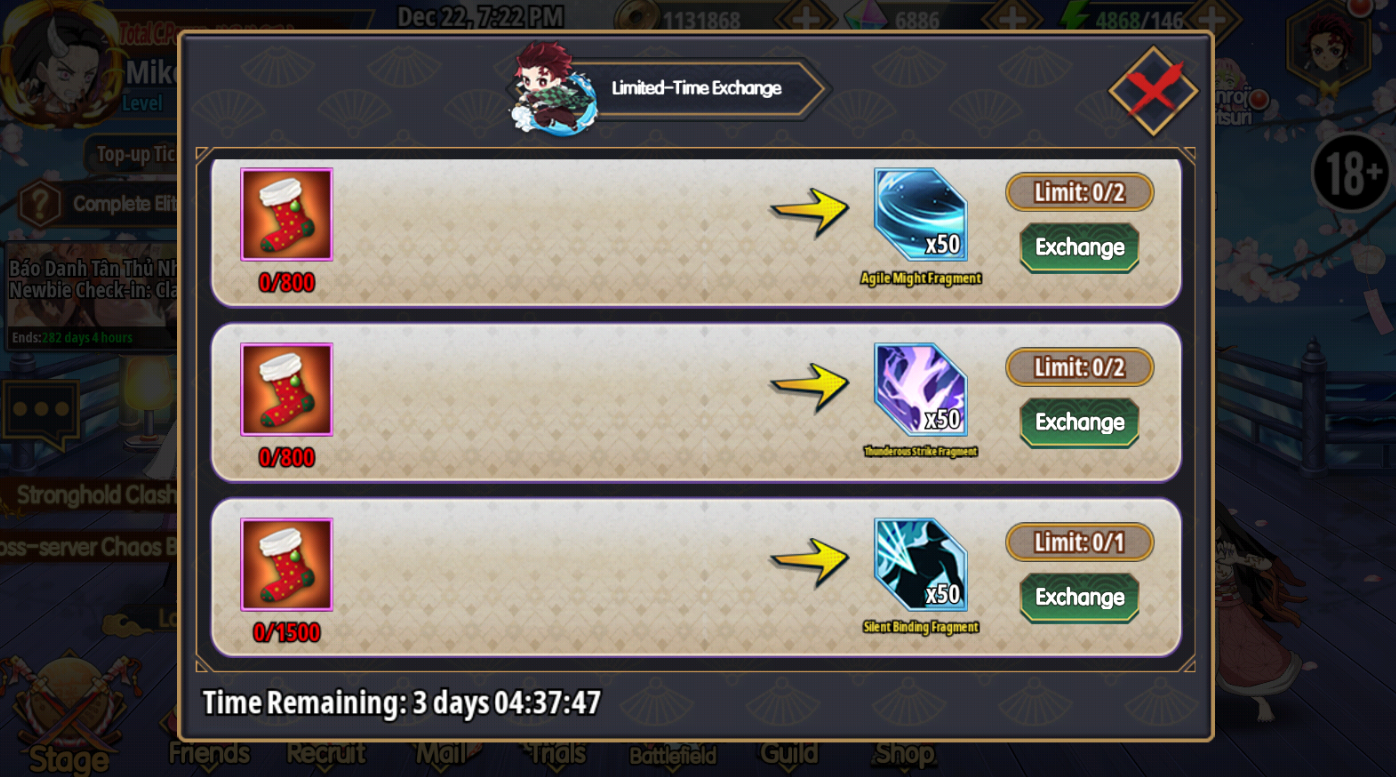
Task: Exchange for Thunderous Strike Fragment
Action: point(1079,422)
